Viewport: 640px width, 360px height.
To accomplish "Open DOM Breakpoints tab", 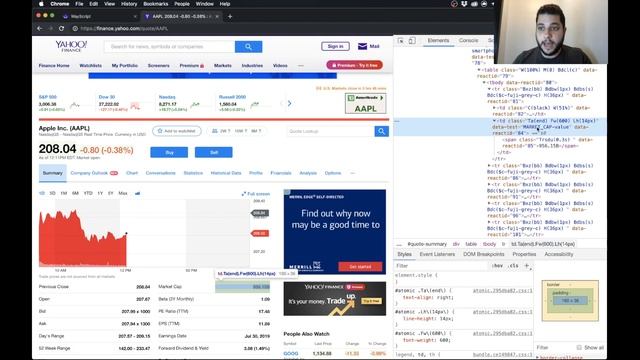I will (483, 254).
